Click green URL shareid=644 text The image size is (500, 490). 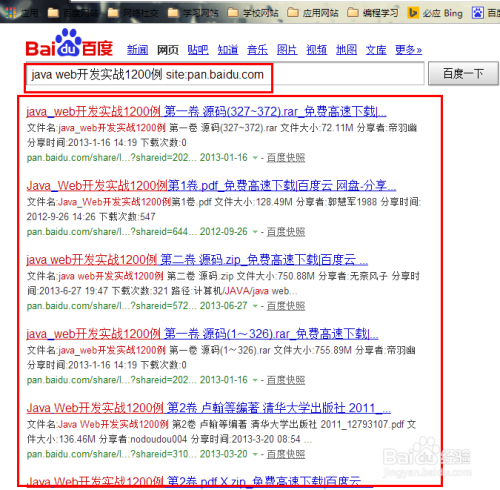112,232
